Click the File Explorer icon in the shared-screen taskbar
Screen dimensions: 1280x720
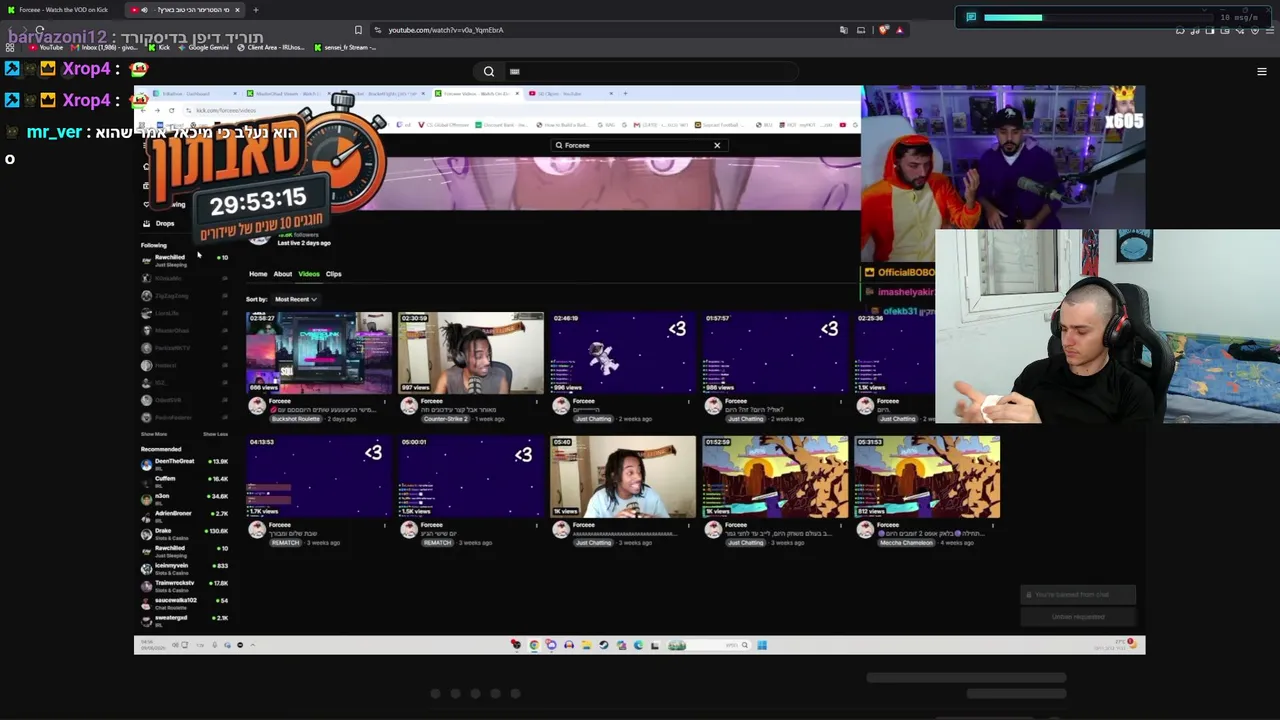pyautogui.click(x=586, y=645)
